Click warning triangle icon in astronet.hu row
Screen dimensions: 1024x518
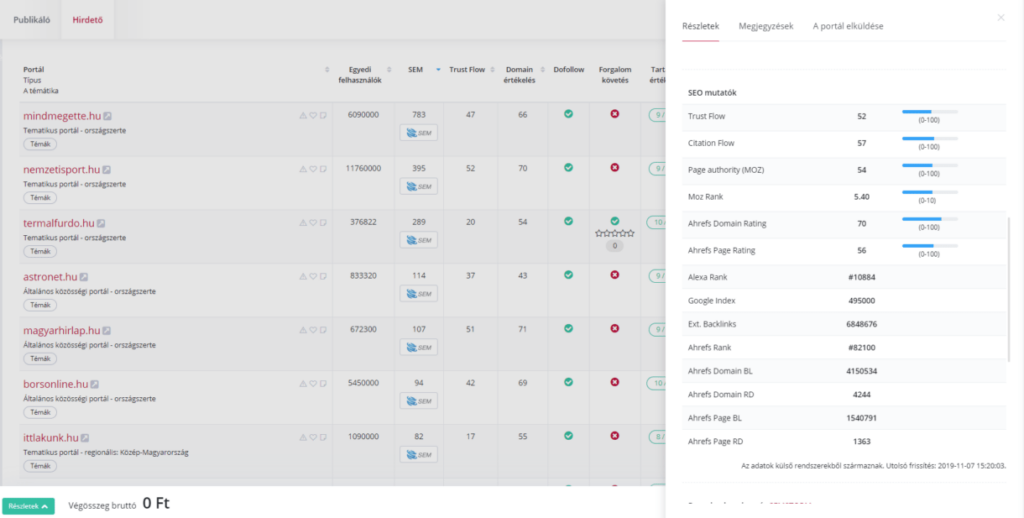[302, 277]
